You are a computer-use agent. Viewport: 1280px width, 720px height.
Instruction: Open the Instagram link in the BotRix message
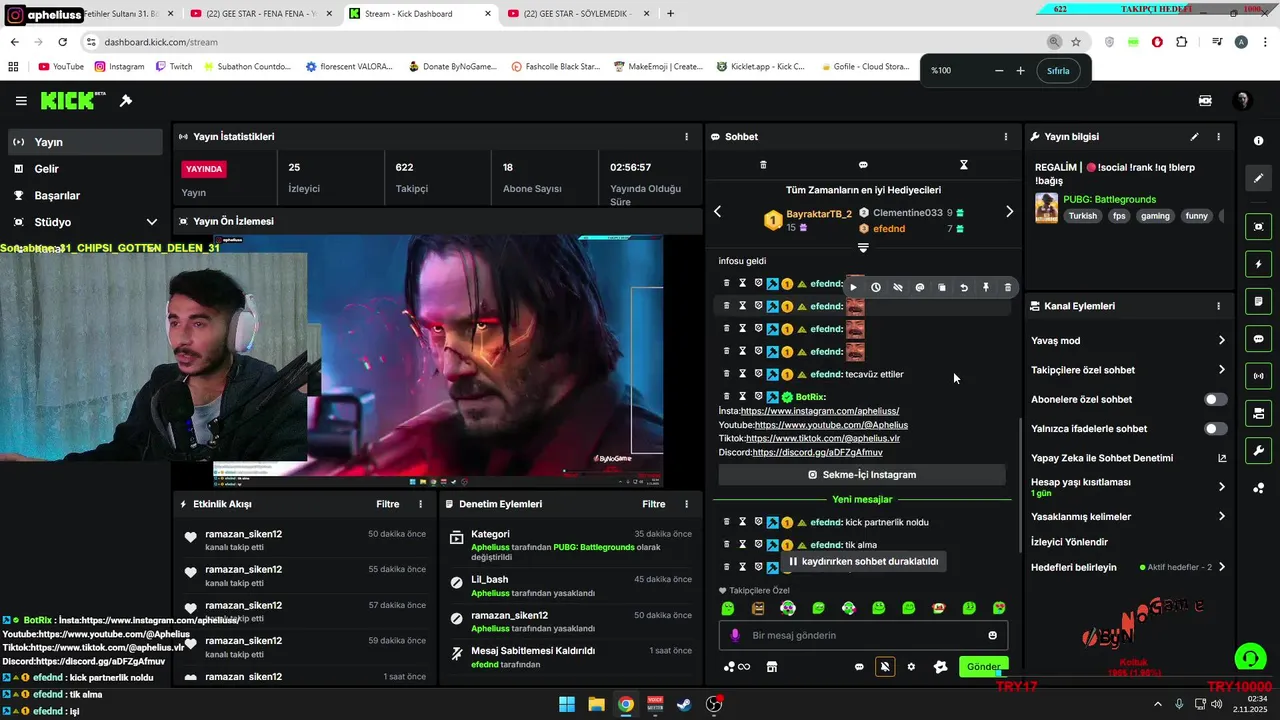820,411
